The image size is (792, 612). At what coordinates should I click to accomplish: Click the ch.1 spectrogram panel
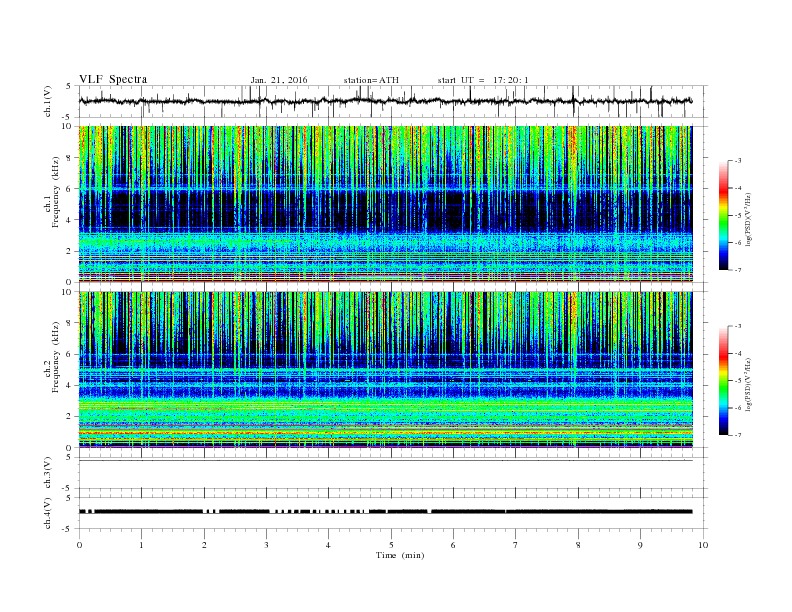tap(385, 204)
